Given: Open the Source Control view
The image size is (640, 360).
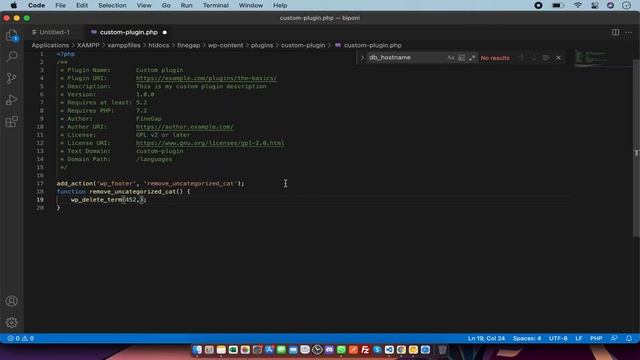Looking at the screenshot, I should click(12, 78).
